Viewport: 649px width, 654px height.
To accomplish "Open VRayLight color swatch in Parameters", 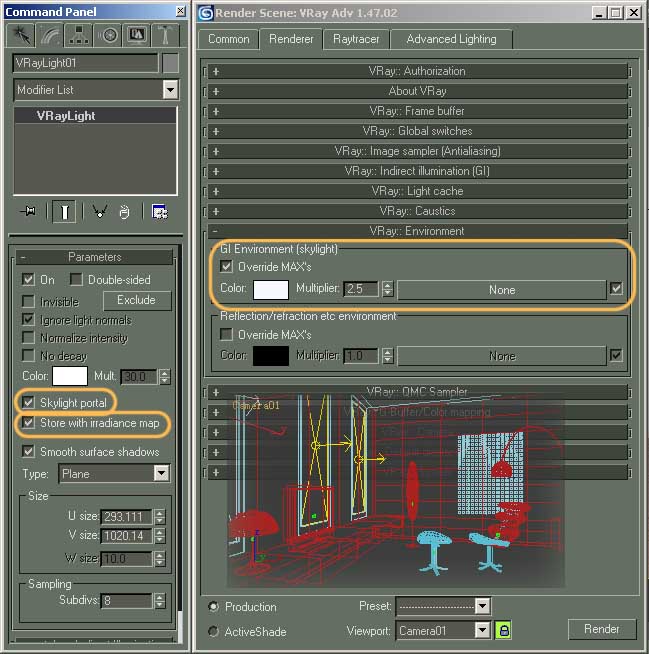I will [70, 376].
